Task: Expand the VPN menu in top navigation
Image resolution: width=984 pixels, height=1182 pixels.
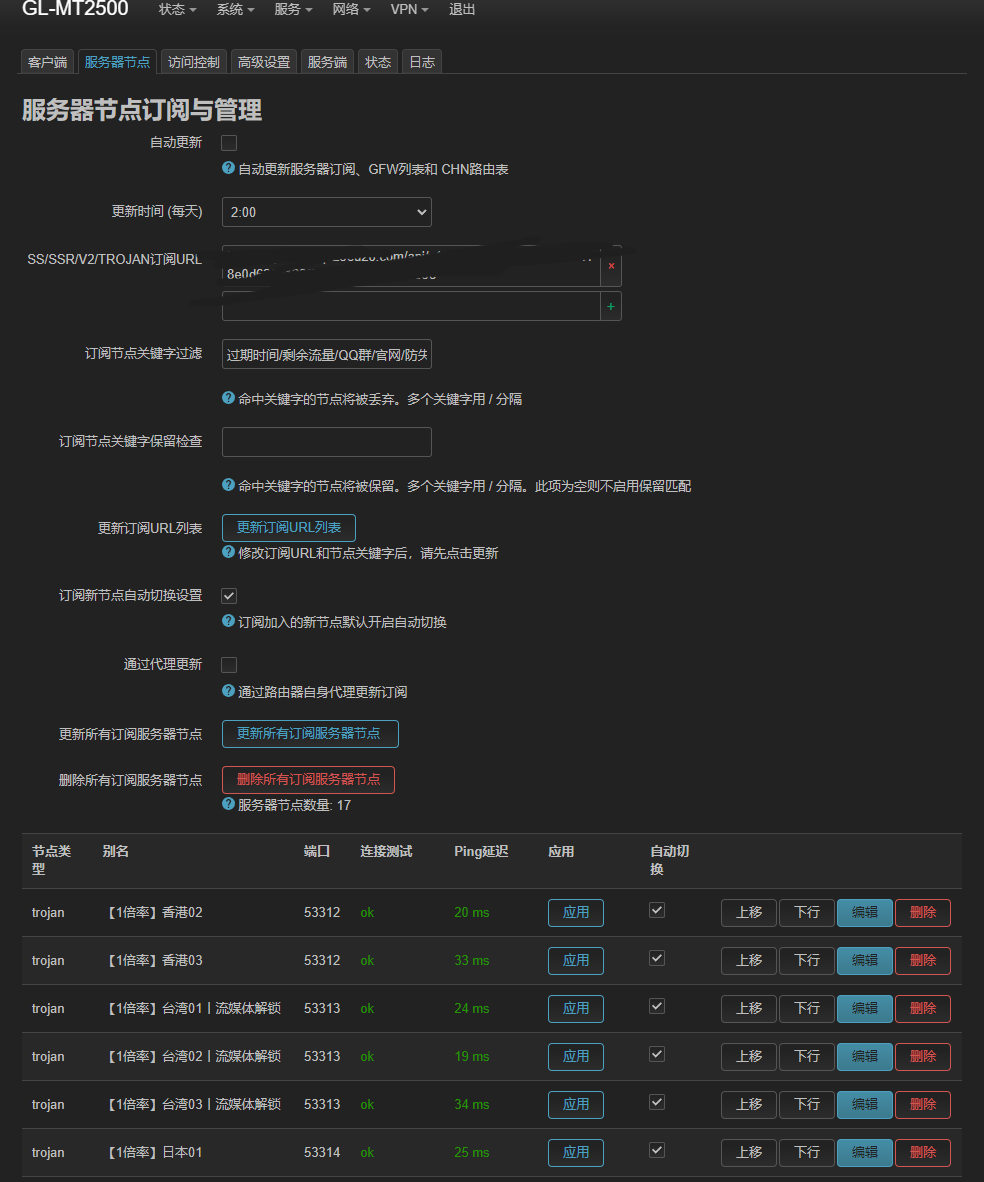Action: [409, 10]
